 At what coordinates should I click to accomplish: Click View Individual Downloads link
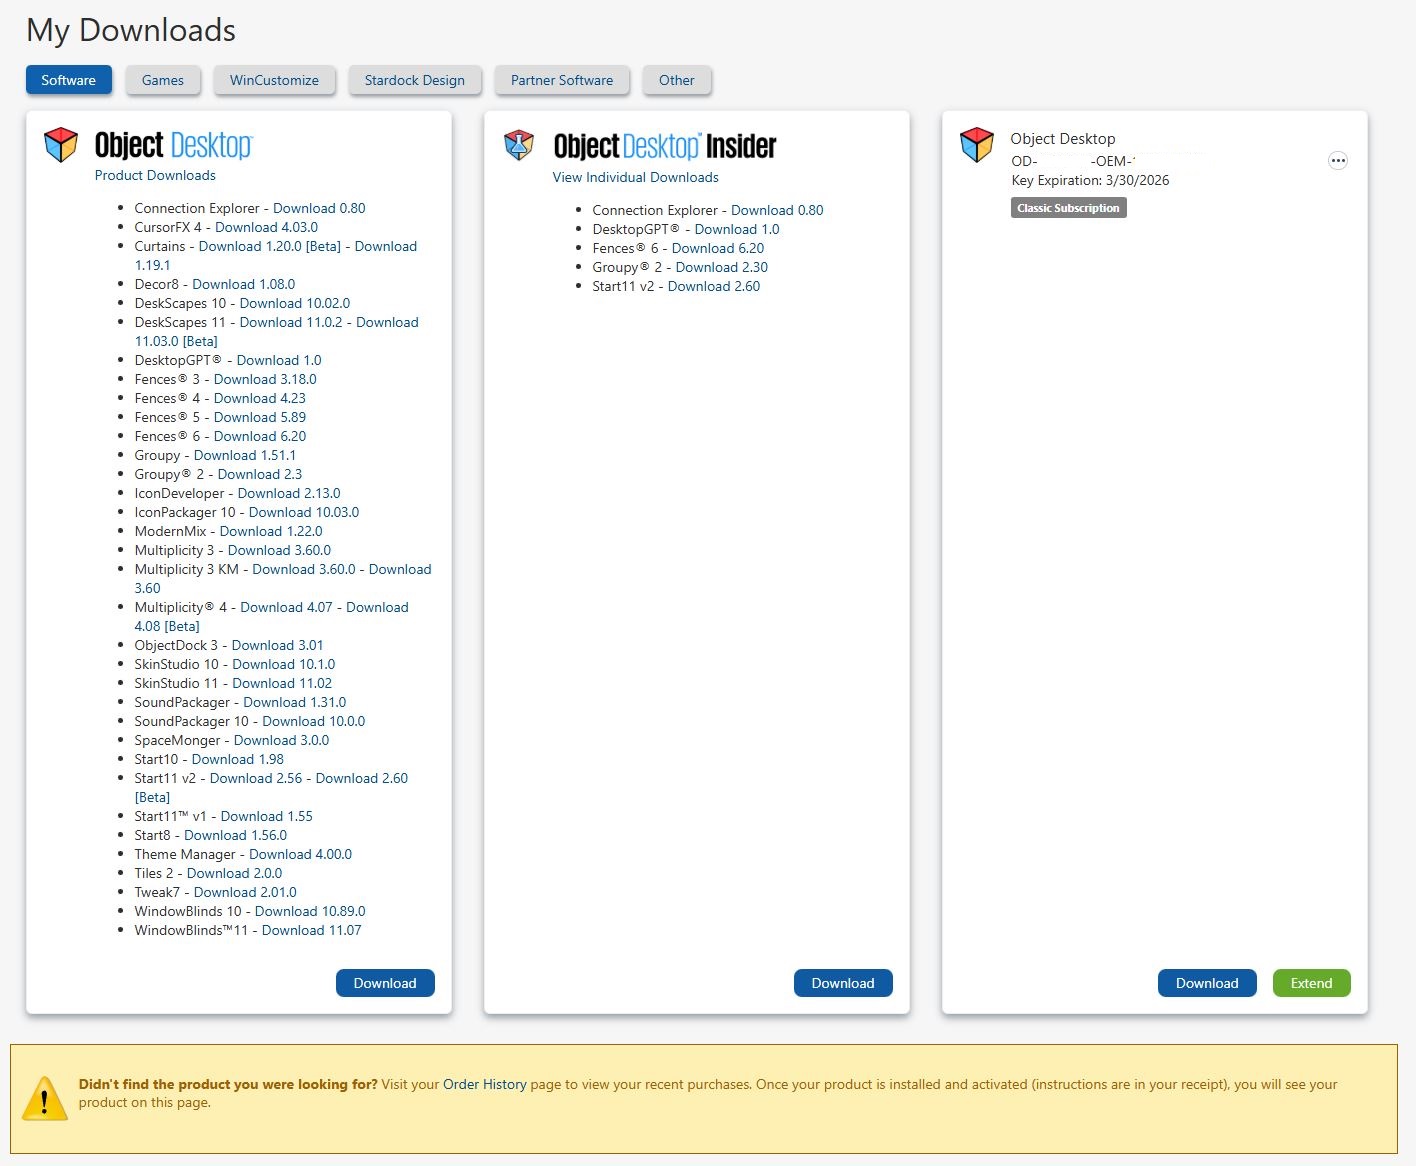point(635,177)
